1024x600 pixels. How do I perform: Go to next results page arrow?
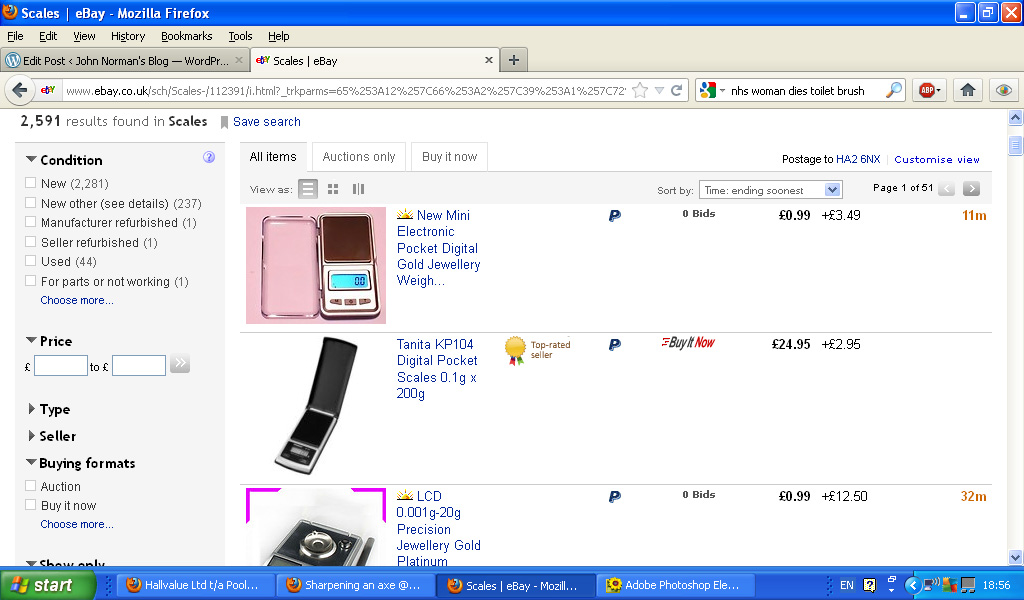coord(970,189)
